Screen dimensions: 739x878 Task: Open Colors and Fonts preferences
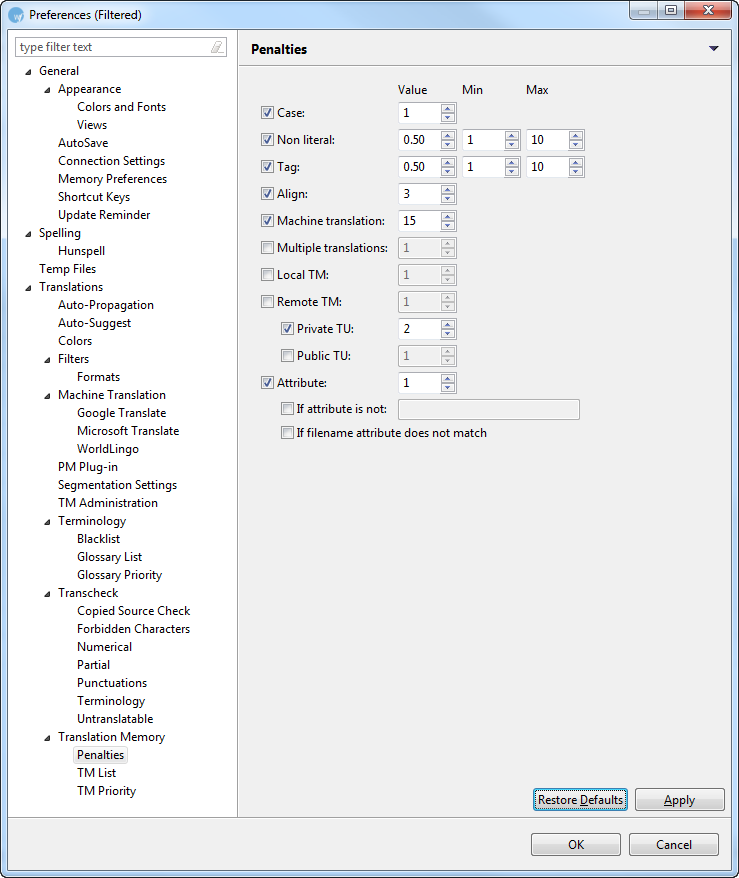(x=121, y=106)
